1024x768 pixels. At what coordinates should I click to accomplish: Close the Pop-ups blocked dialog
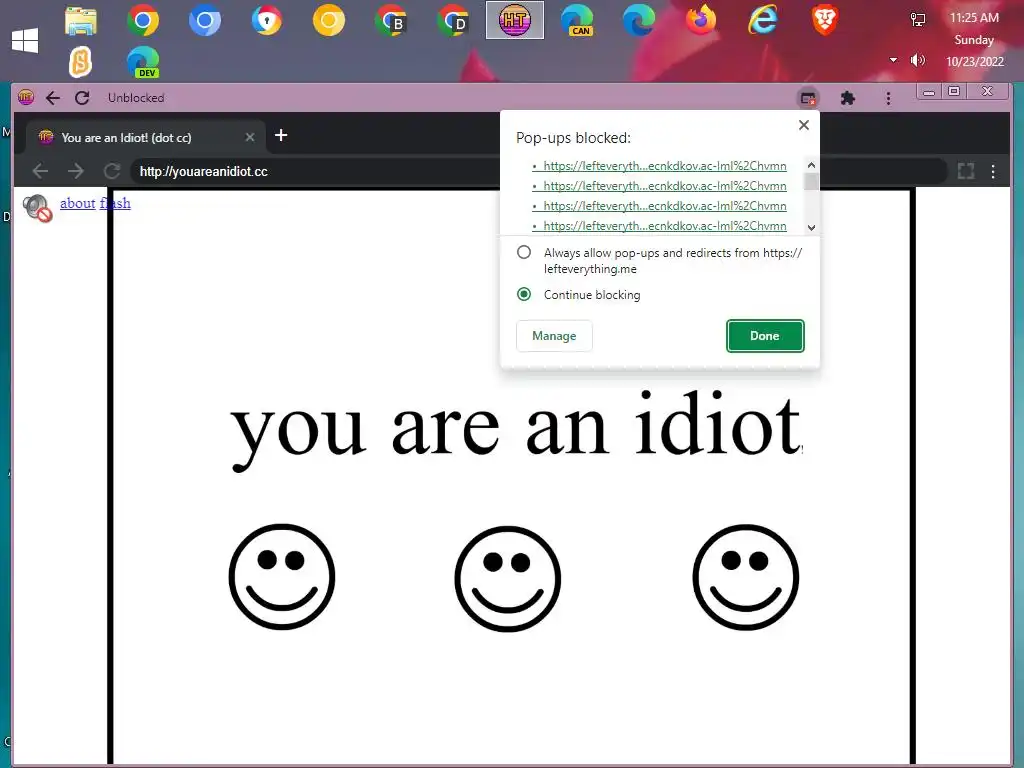(804, 125)
